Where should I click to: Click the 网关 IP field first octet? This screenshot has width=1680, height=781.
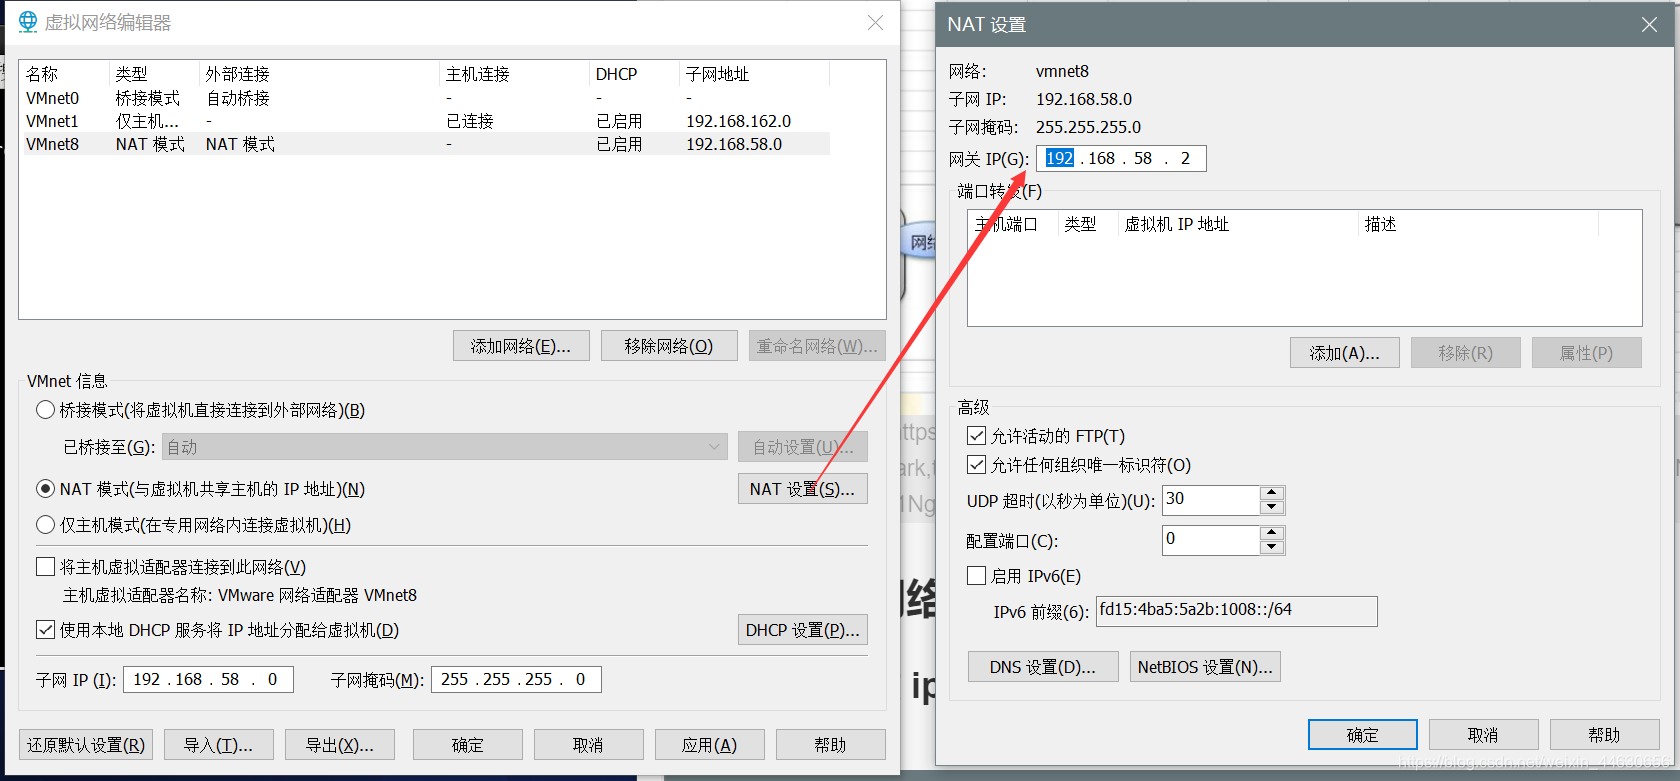click(x=1060, y=158)
